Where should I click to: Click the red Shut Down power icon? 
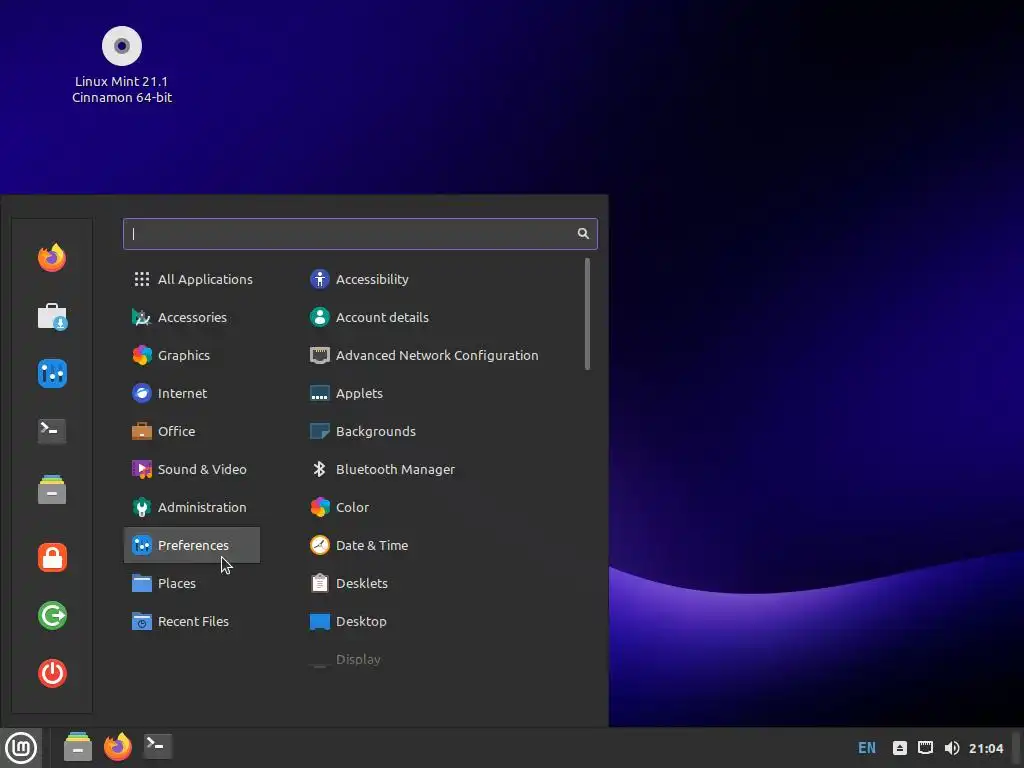pos(52,673)
